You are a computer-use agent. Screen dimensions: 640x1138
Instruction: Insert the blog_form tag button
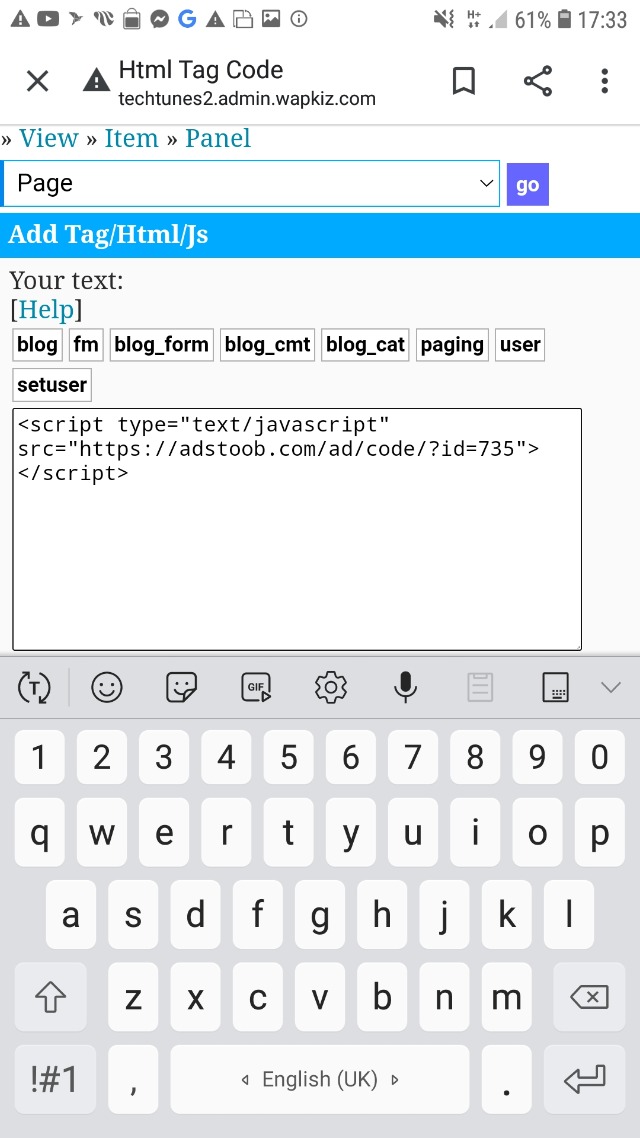[162, 345]
